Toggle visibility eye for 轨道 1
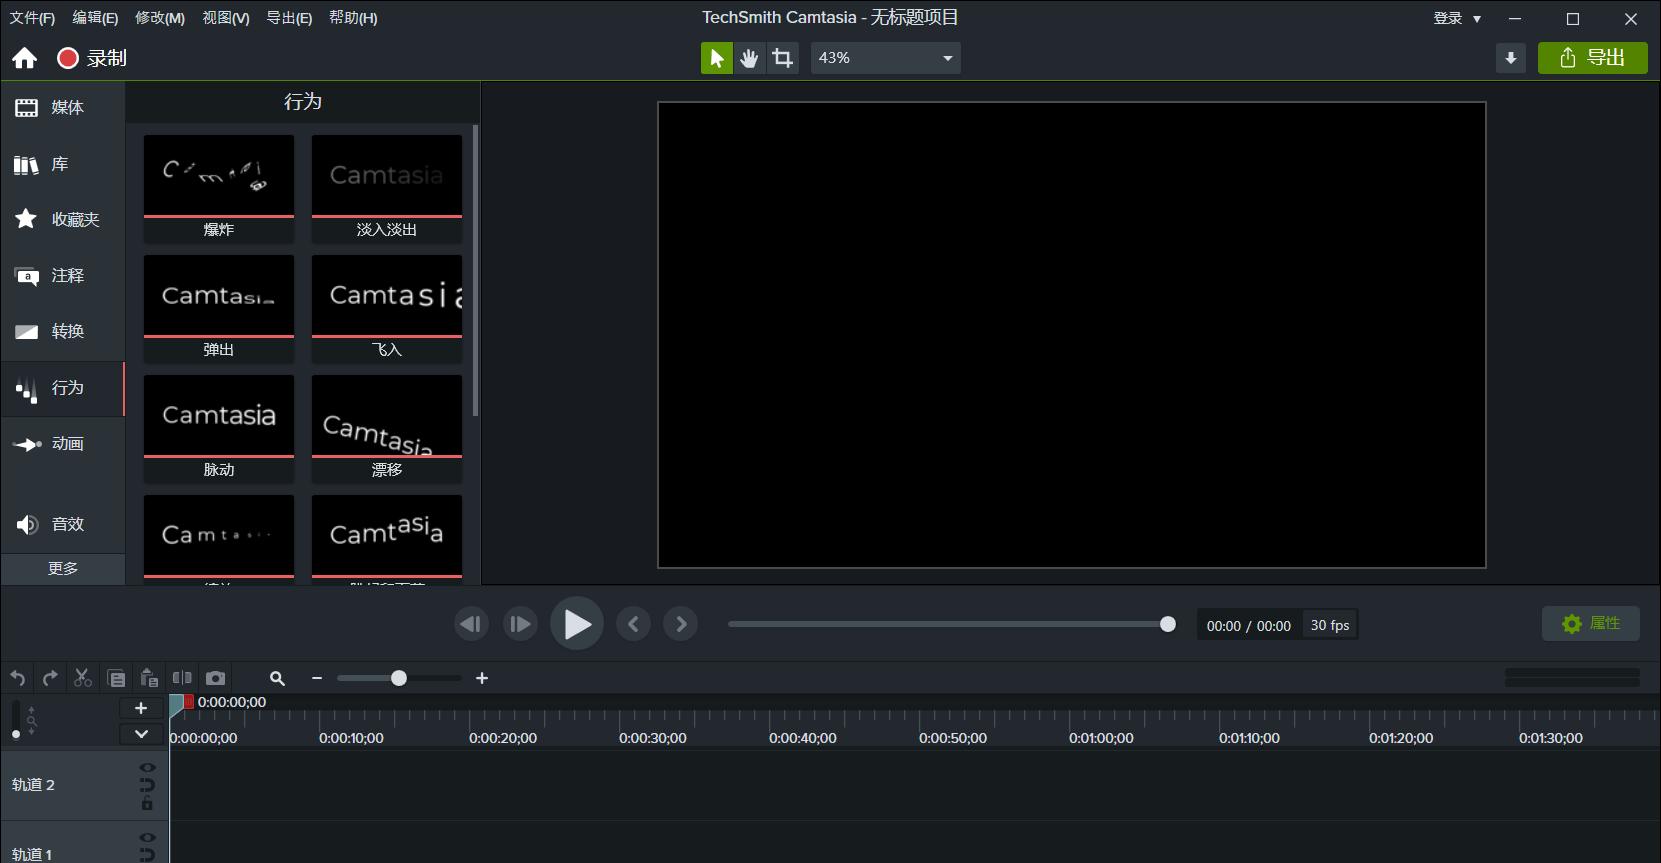Viewport: 1661px width, 863px height. (x=147, y=838)
